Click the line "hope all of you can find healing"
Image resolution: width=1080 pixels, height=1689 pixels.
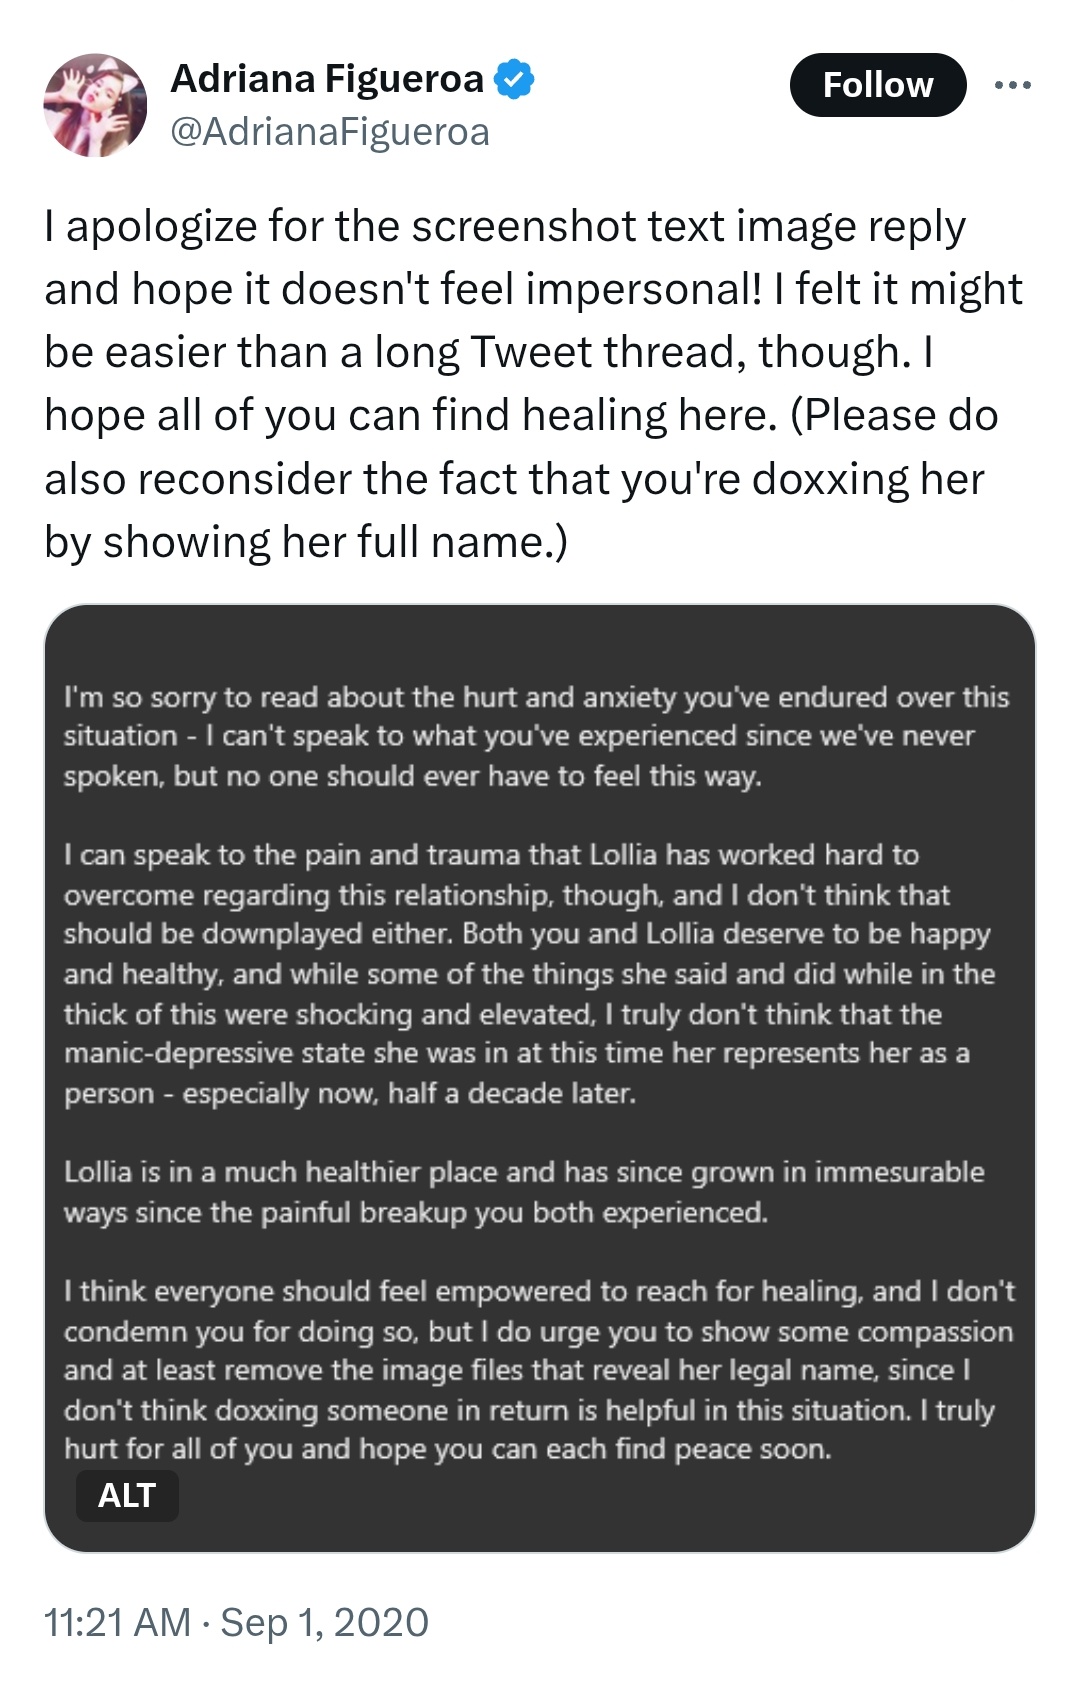521,416
